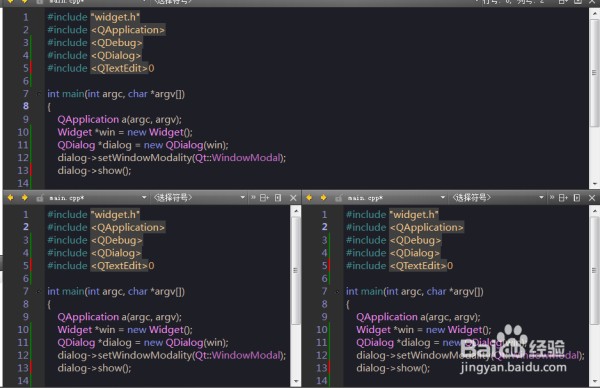Split the bottom-right editor pane
This screenshot has width=600, height=388.
[563, 198]
